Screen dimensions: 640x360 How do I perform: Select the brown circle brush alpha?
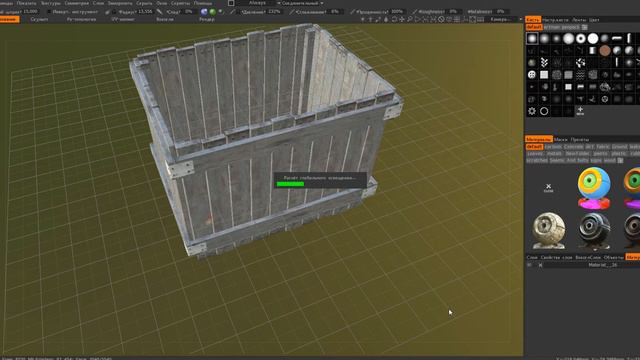[x=605, y=51]
